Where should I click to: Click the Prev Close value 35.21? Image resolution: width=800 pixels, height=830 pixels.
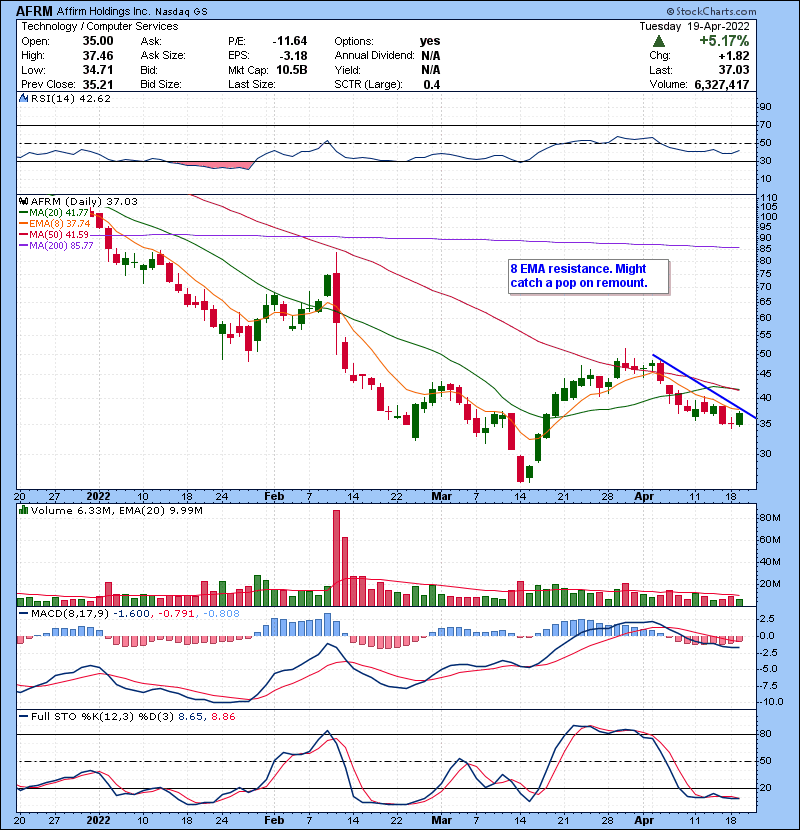click(x=98, y=85)
